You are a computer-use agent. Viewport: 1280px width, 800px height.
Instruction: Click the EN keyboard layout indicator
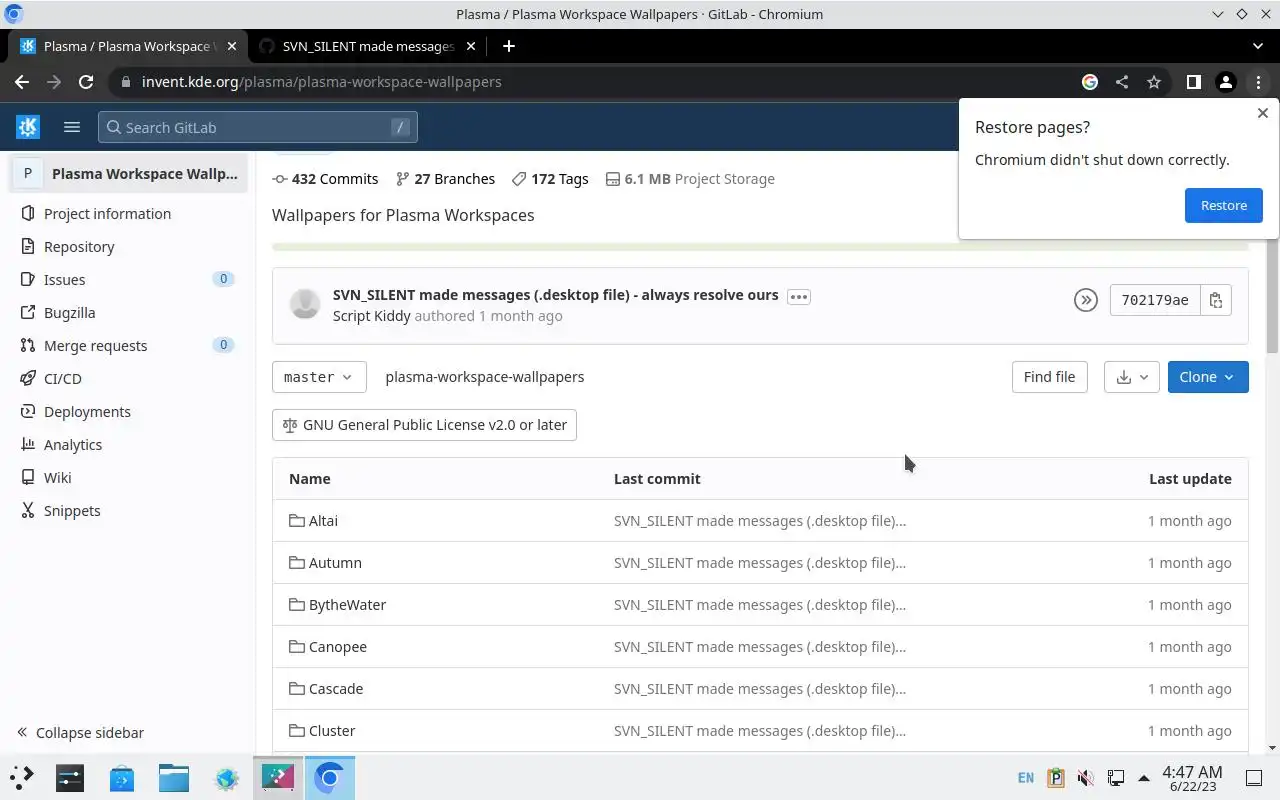click(1026, 777)
